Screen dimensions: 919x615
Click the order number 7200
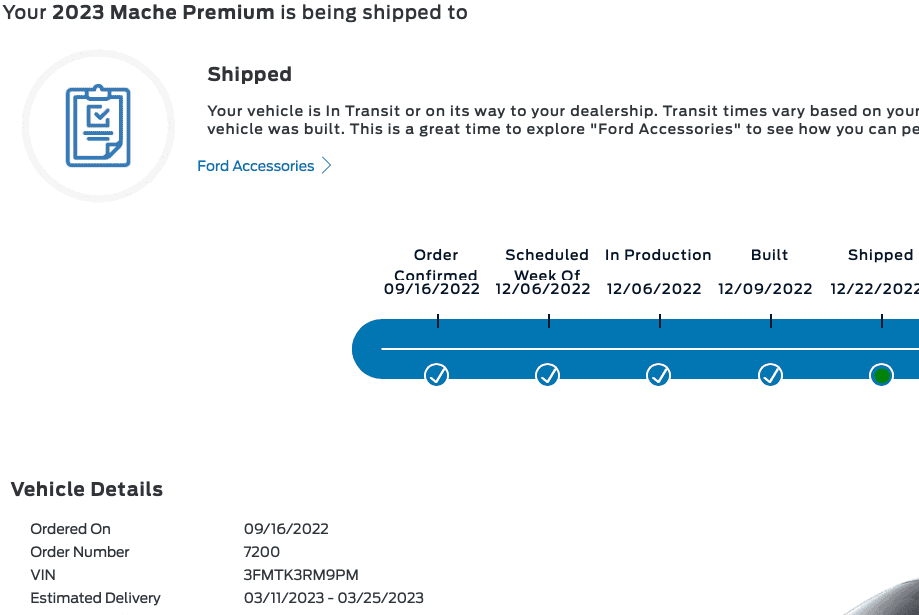262,552
